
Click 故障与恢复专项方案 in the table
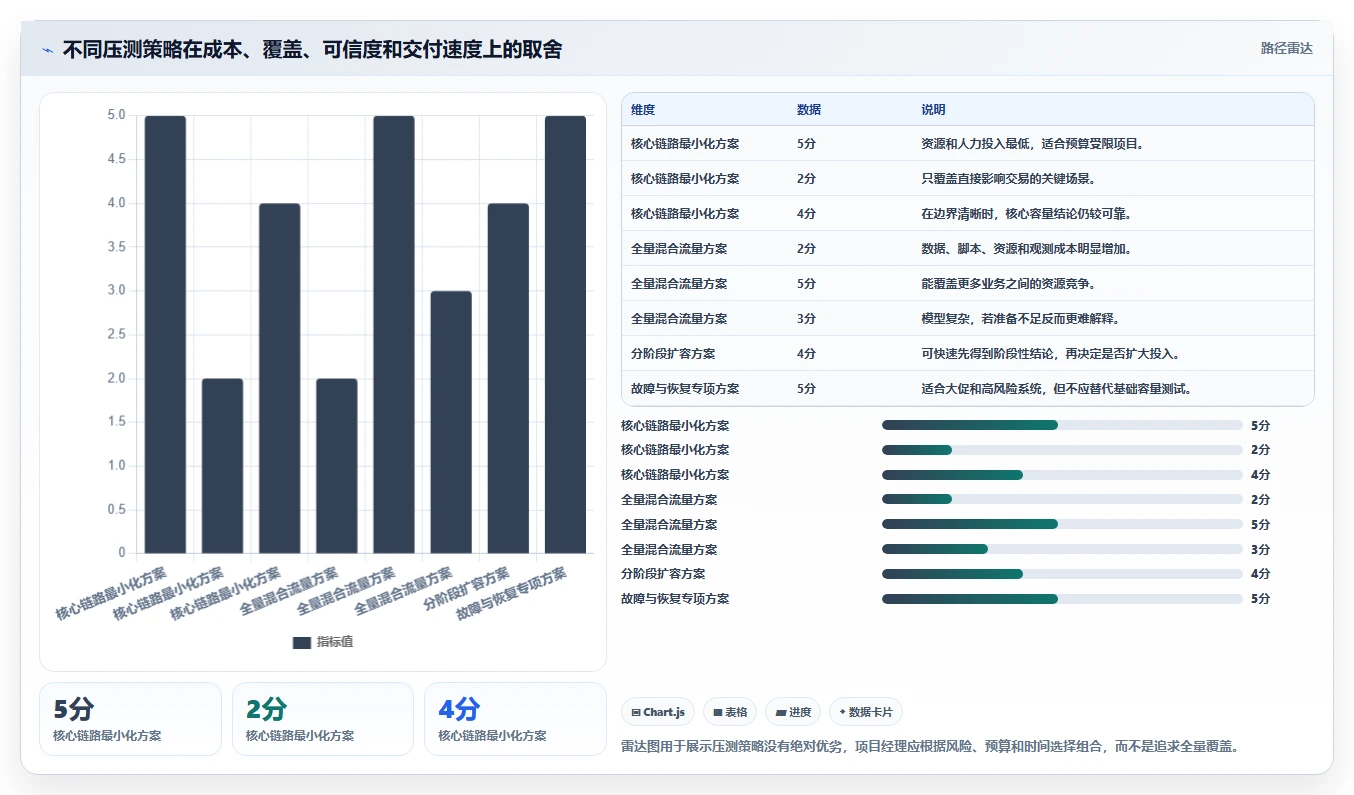click(685, 389)
